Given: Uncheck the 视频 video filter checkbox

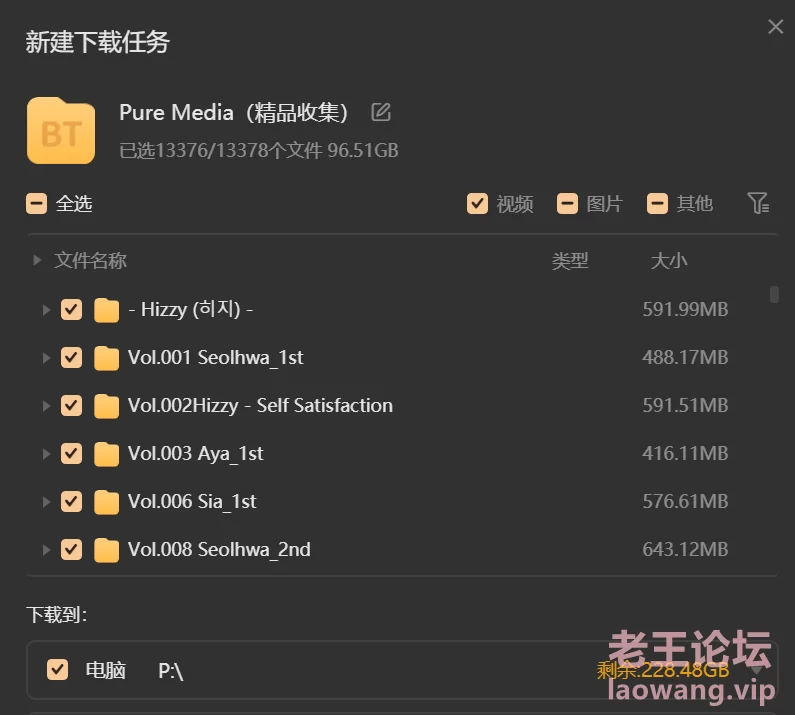Looking at the screenshot, I should click(477, 204).
